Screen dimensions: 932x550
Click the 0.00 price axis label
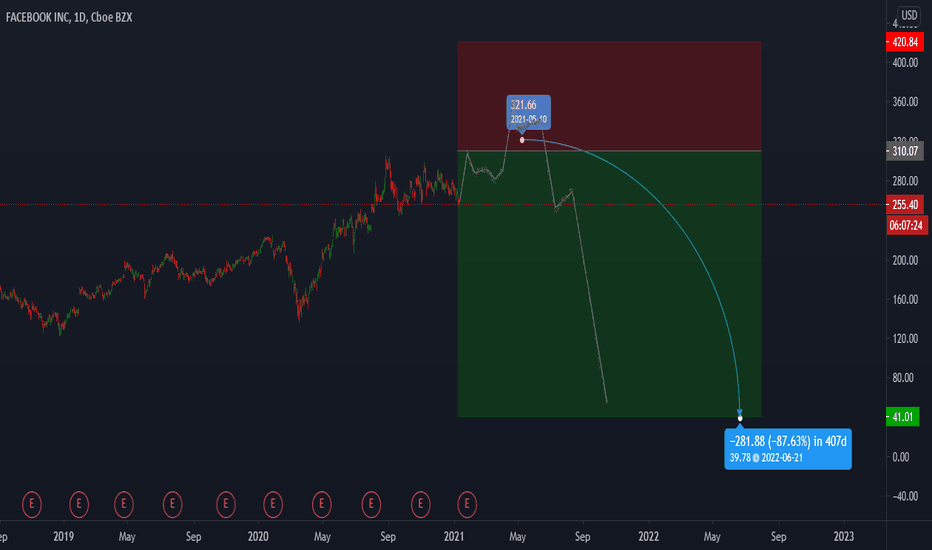901,457
